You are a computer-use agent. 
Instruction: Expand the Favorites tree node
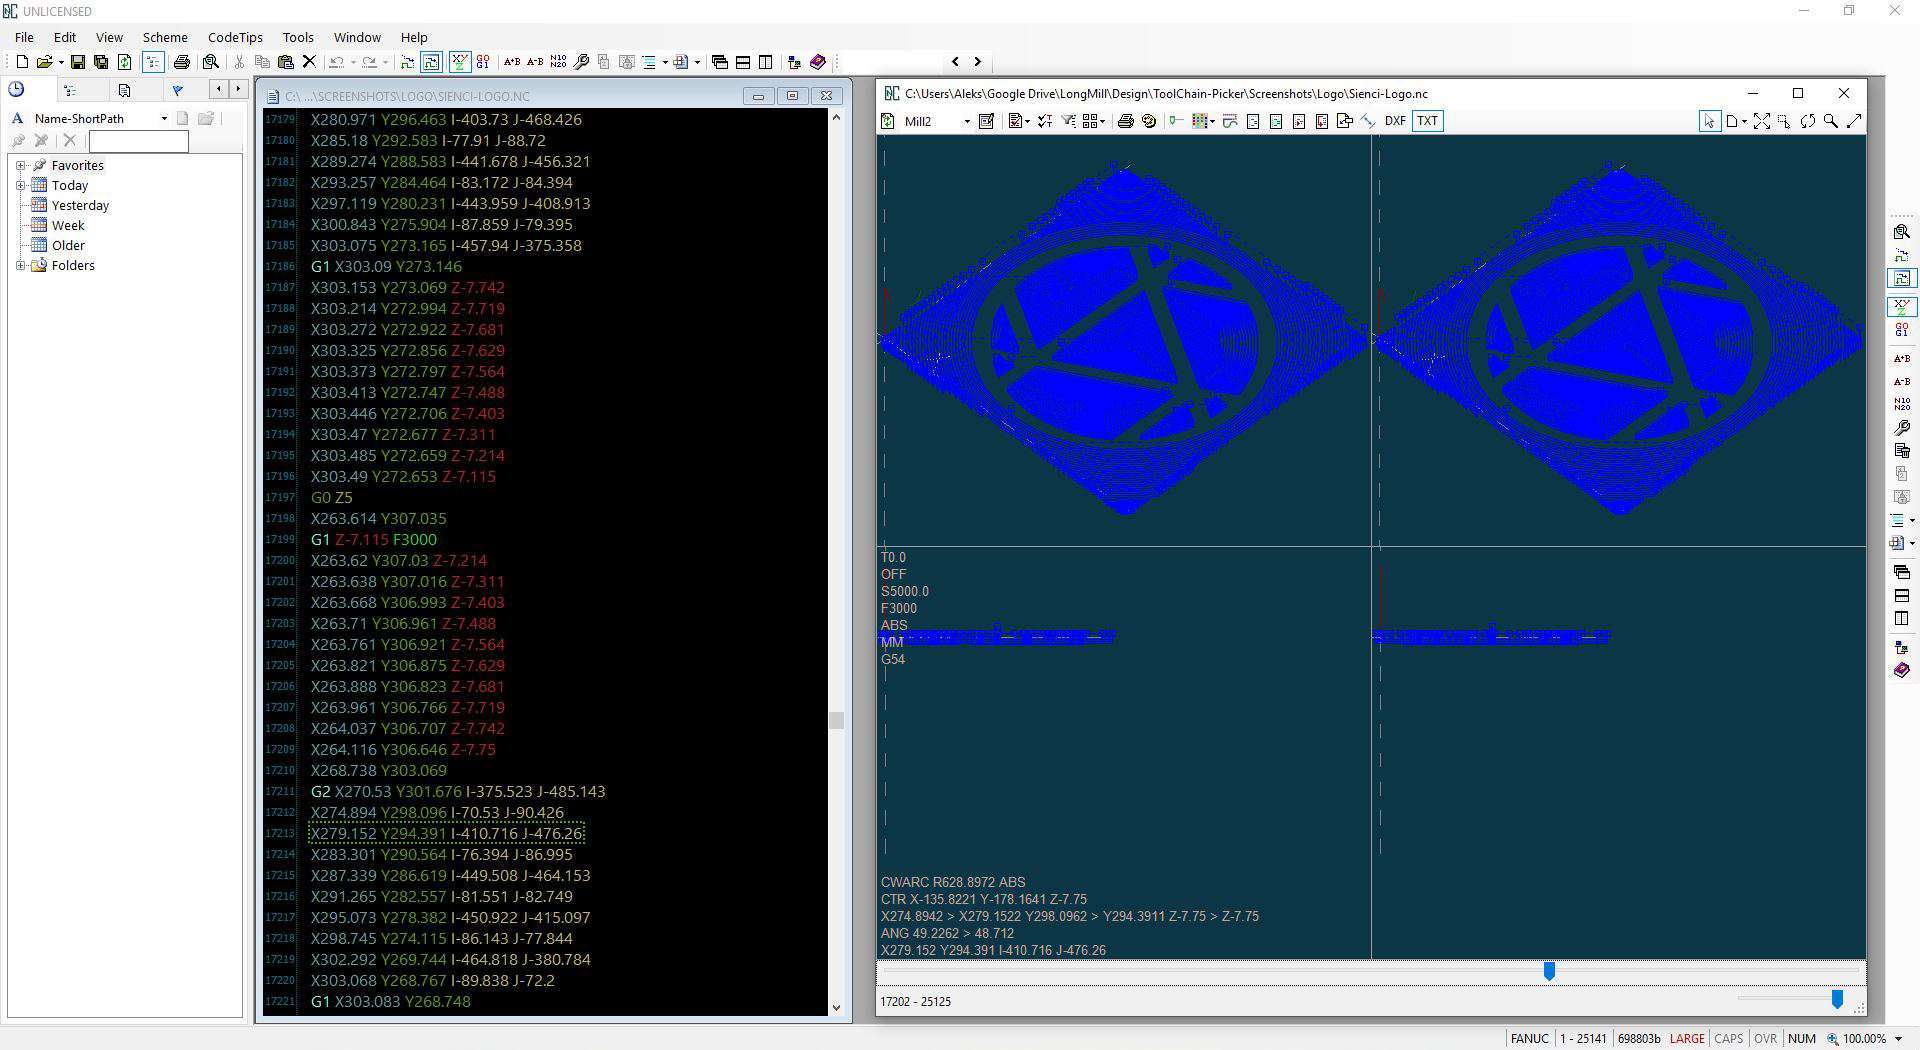pyautogui.click(x=21, y=165)
